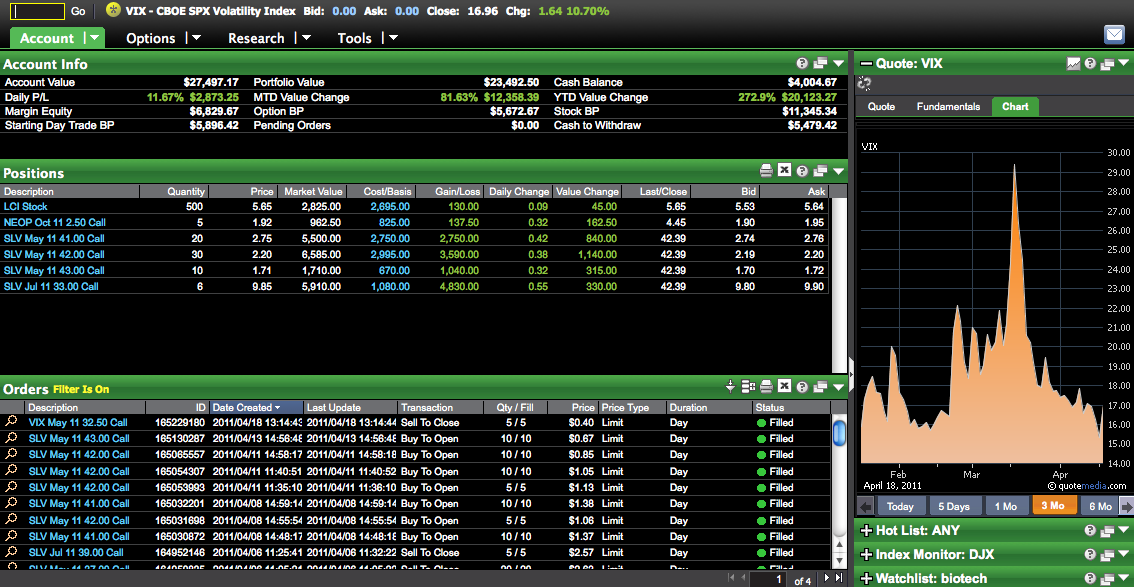Print the Positions panel

[x=766, y=171]
